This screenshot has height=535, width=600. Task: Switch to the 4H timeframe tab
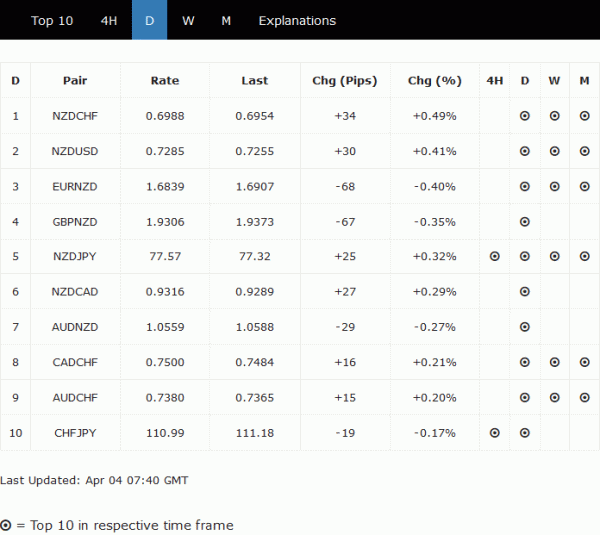[x=109, y=21]
